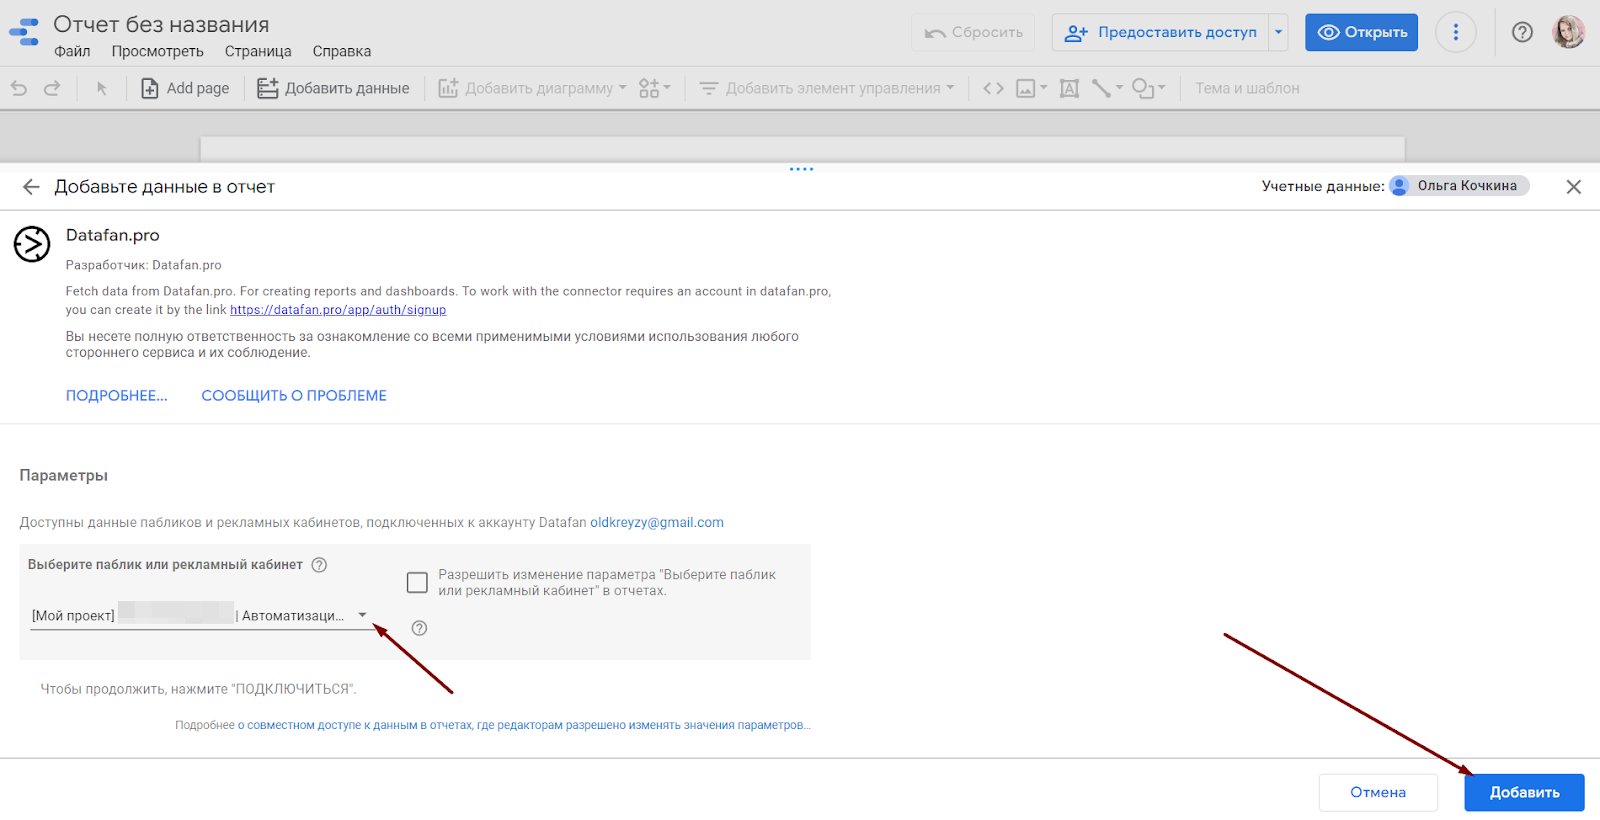Open the help question mark icon
Screen dimensions: 1600x820
[1522, 32]
